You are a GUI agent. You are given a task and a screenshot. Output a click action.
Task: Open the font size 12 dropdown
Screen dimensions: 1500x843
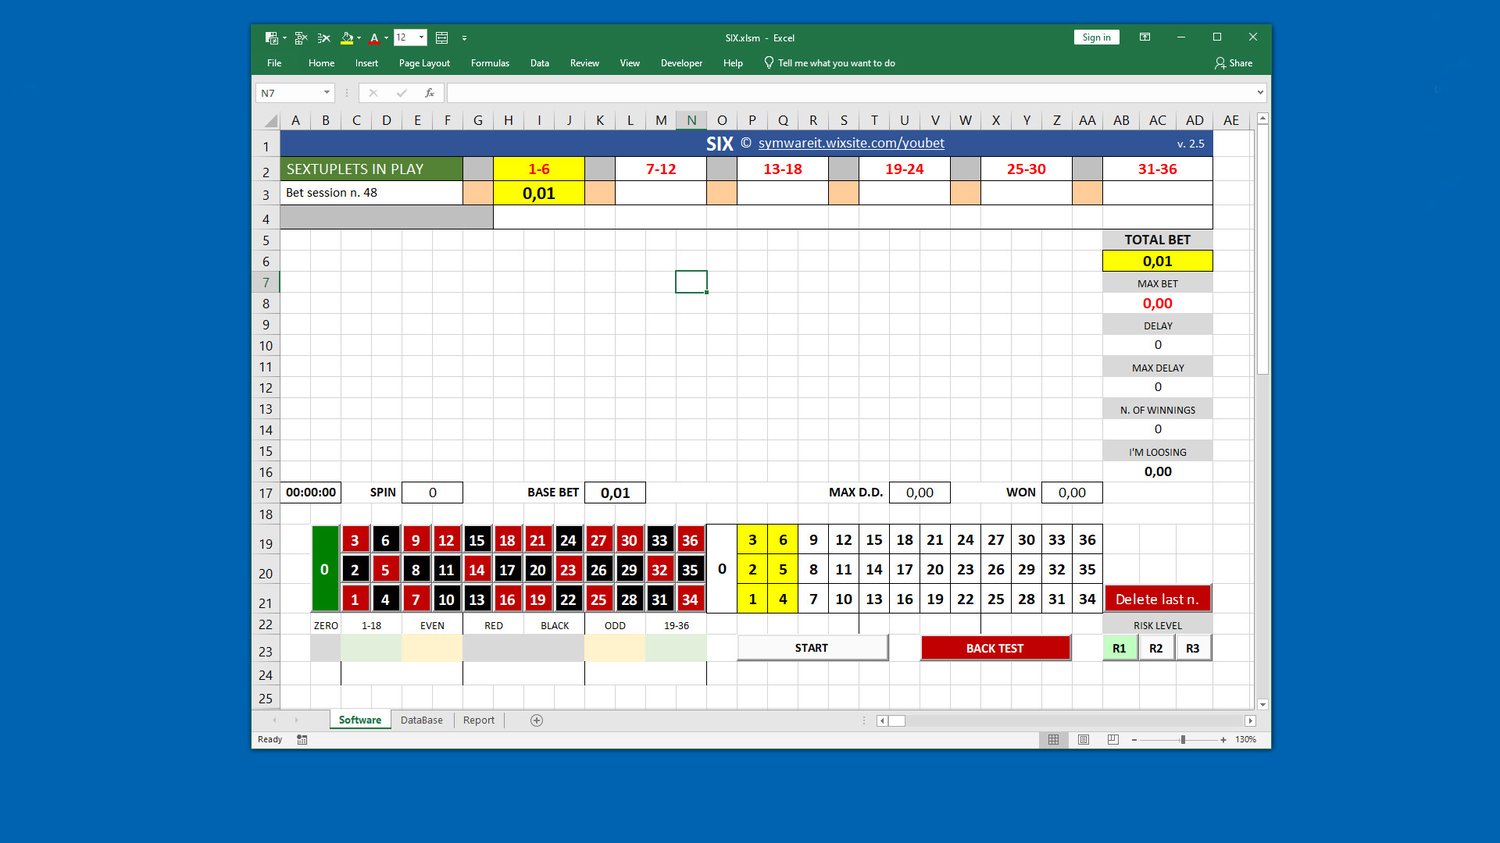[421, 38]
